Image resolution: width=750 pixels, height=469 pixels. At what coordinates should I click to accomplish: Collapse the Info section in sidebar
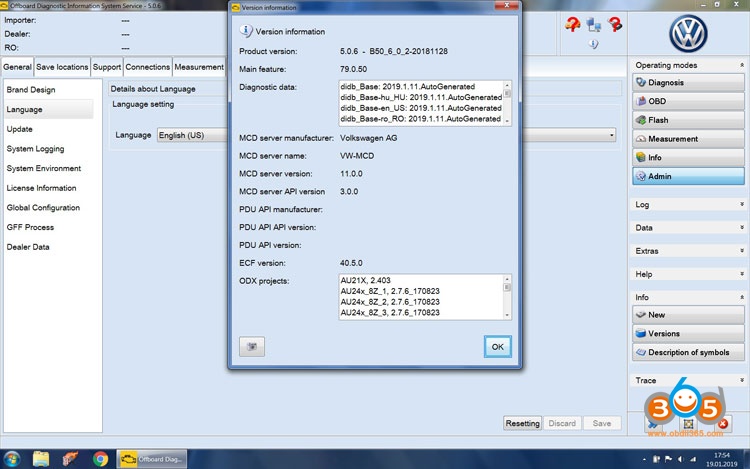click(x=741, y=297)
